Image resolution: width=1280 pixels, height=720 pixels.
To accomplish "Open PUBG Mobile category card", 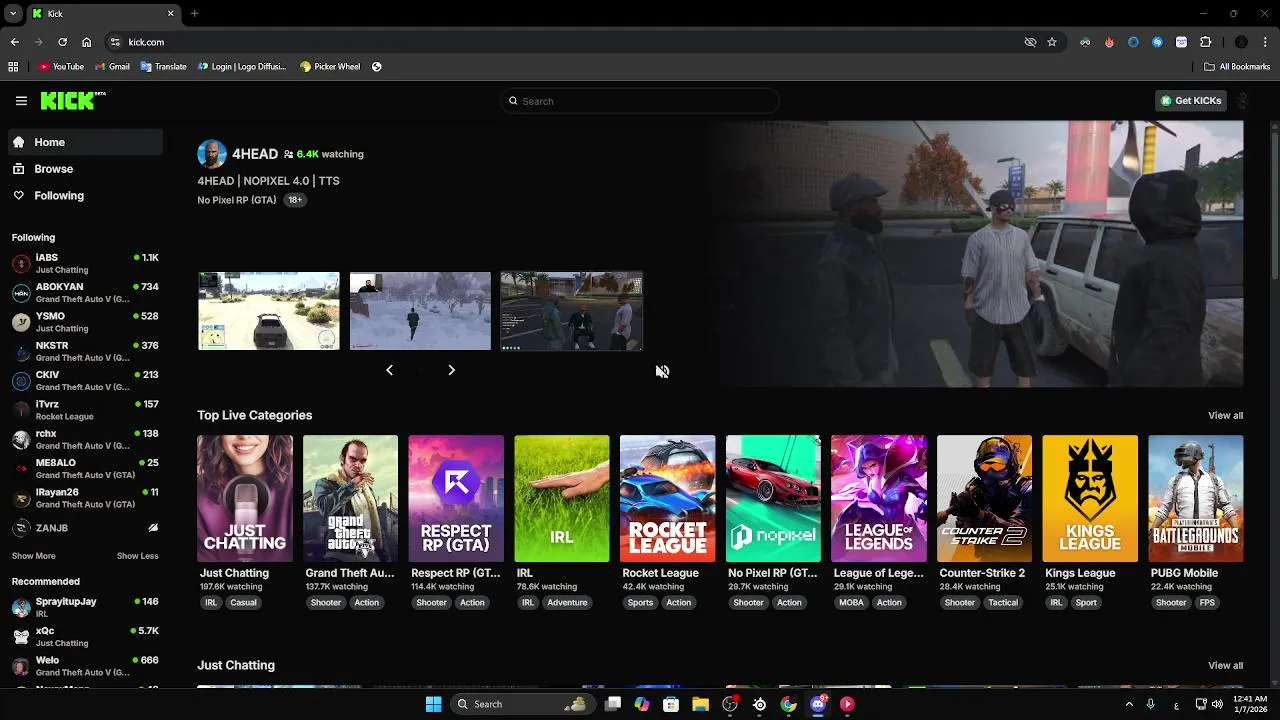I will 1196,498.
